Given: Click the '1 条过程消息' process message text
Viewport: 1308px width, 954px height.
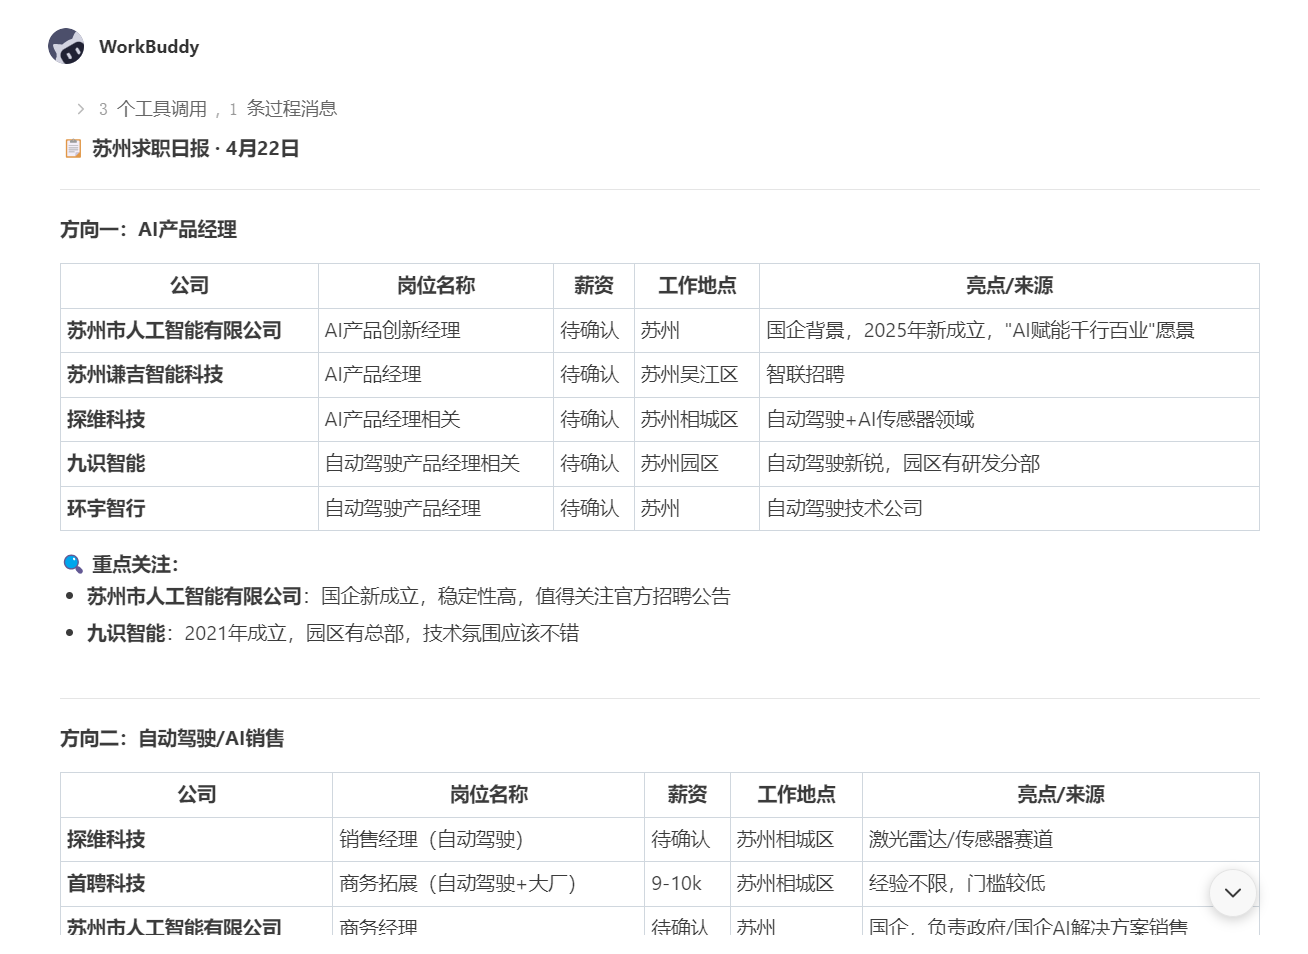Looking at the screenshot, I should pos(283,109).
